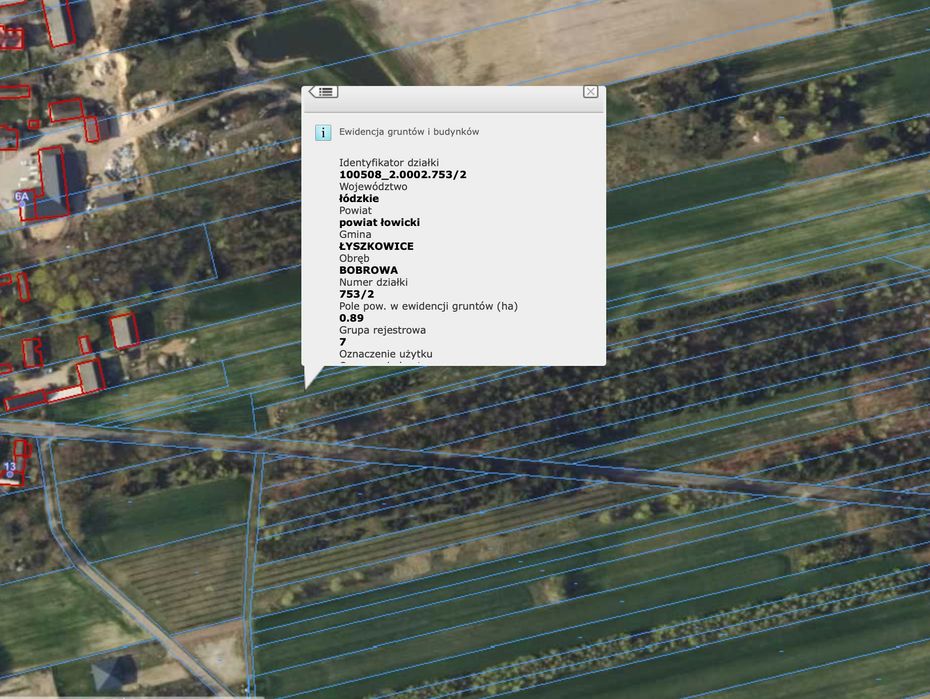Viewport: 930px width, 699px height.
Task: Click the blue info icon in popup
Action: [x=323, y=132]
